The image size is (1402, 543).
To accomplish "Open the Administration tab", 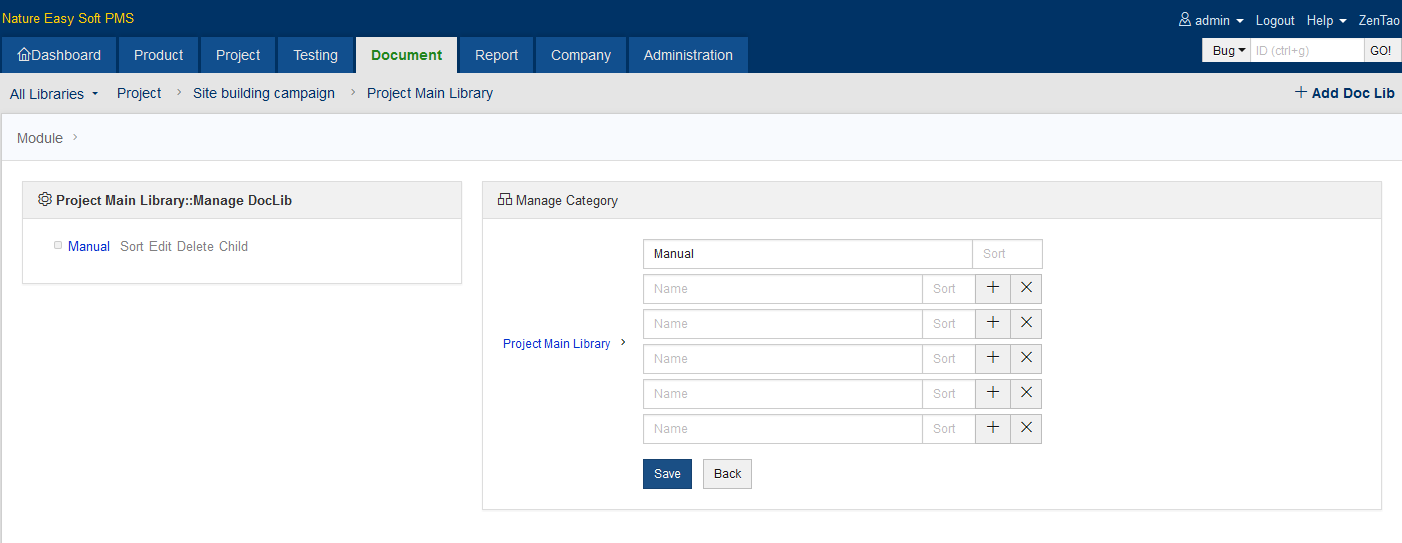I will click(688, 55).
